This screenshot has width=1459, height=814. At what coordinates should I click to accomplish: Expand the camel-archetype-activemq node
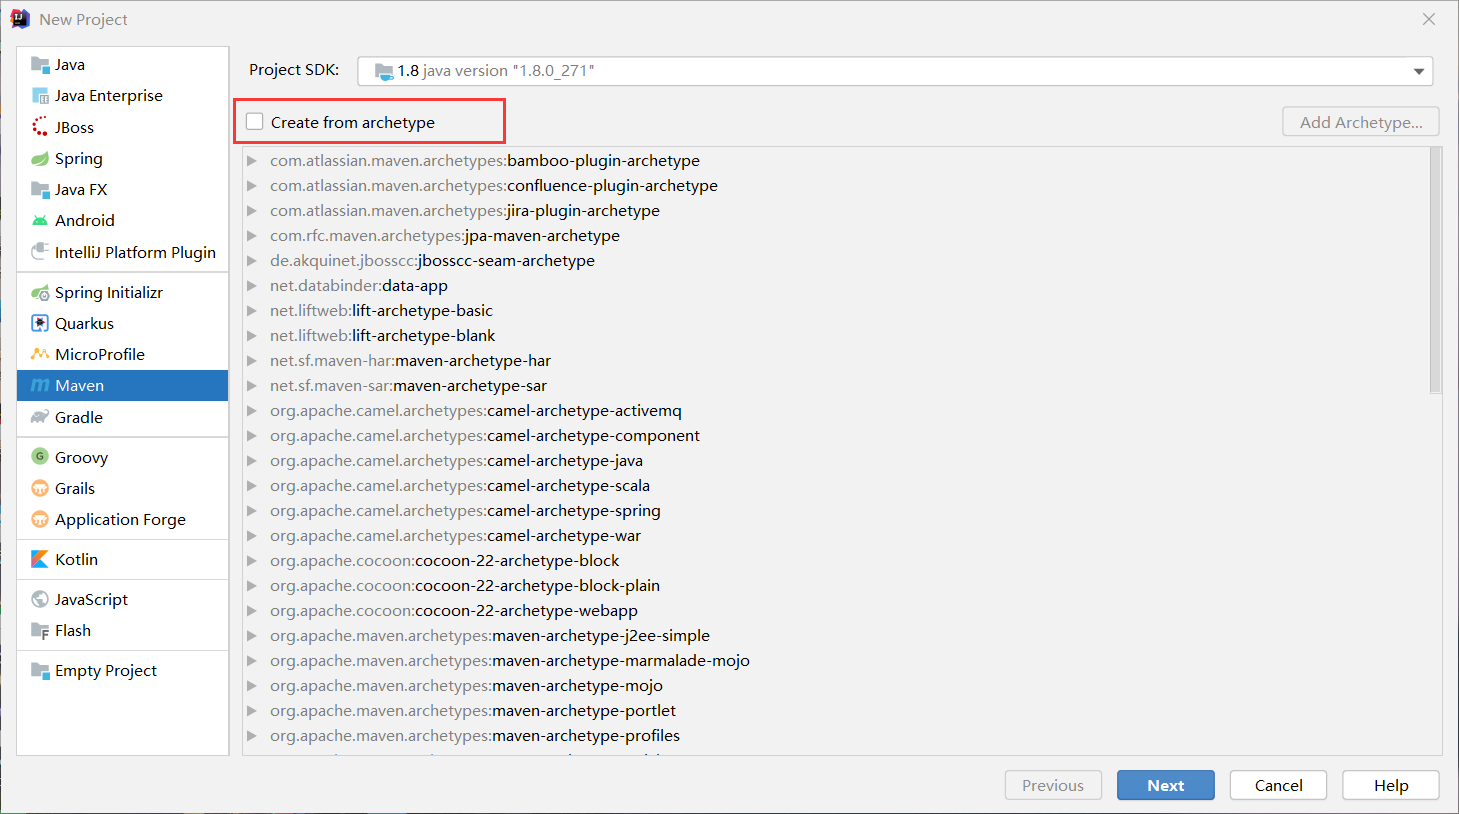252,410
